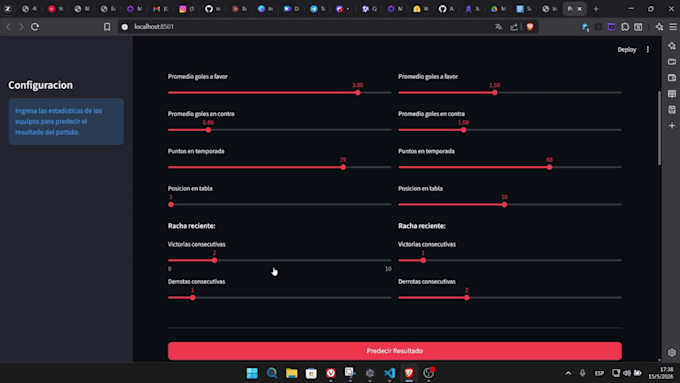Open Brave browser taskbar icon
Screen dimensions: 680x383
click(x=409, y=373)
